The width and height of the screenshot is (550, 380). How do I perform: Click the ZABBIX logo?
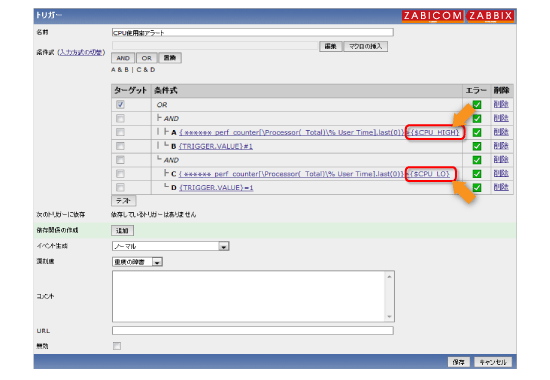[x=490, y=16]
